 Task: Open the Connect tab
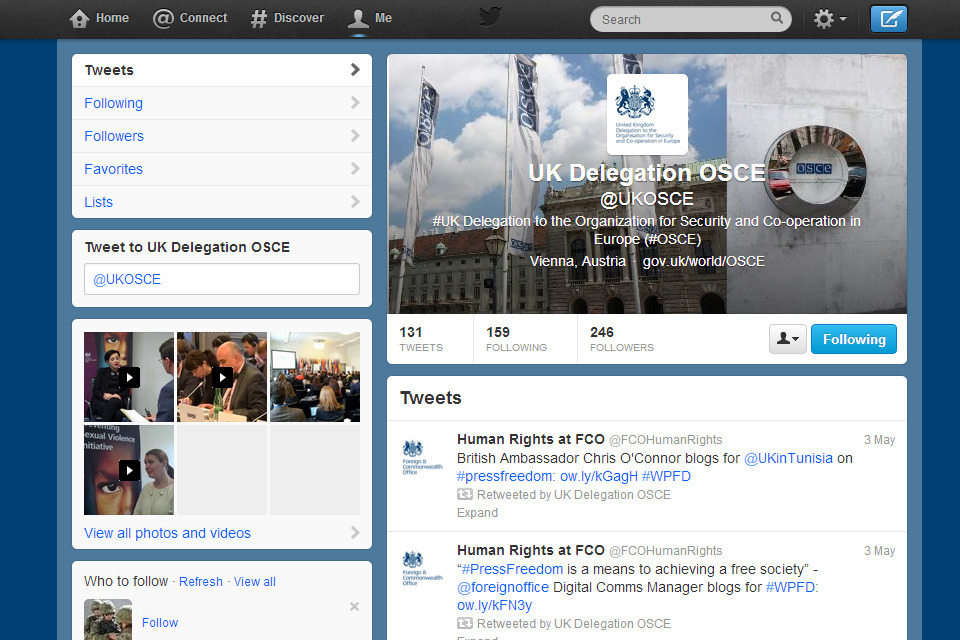[x=190, y=18]
